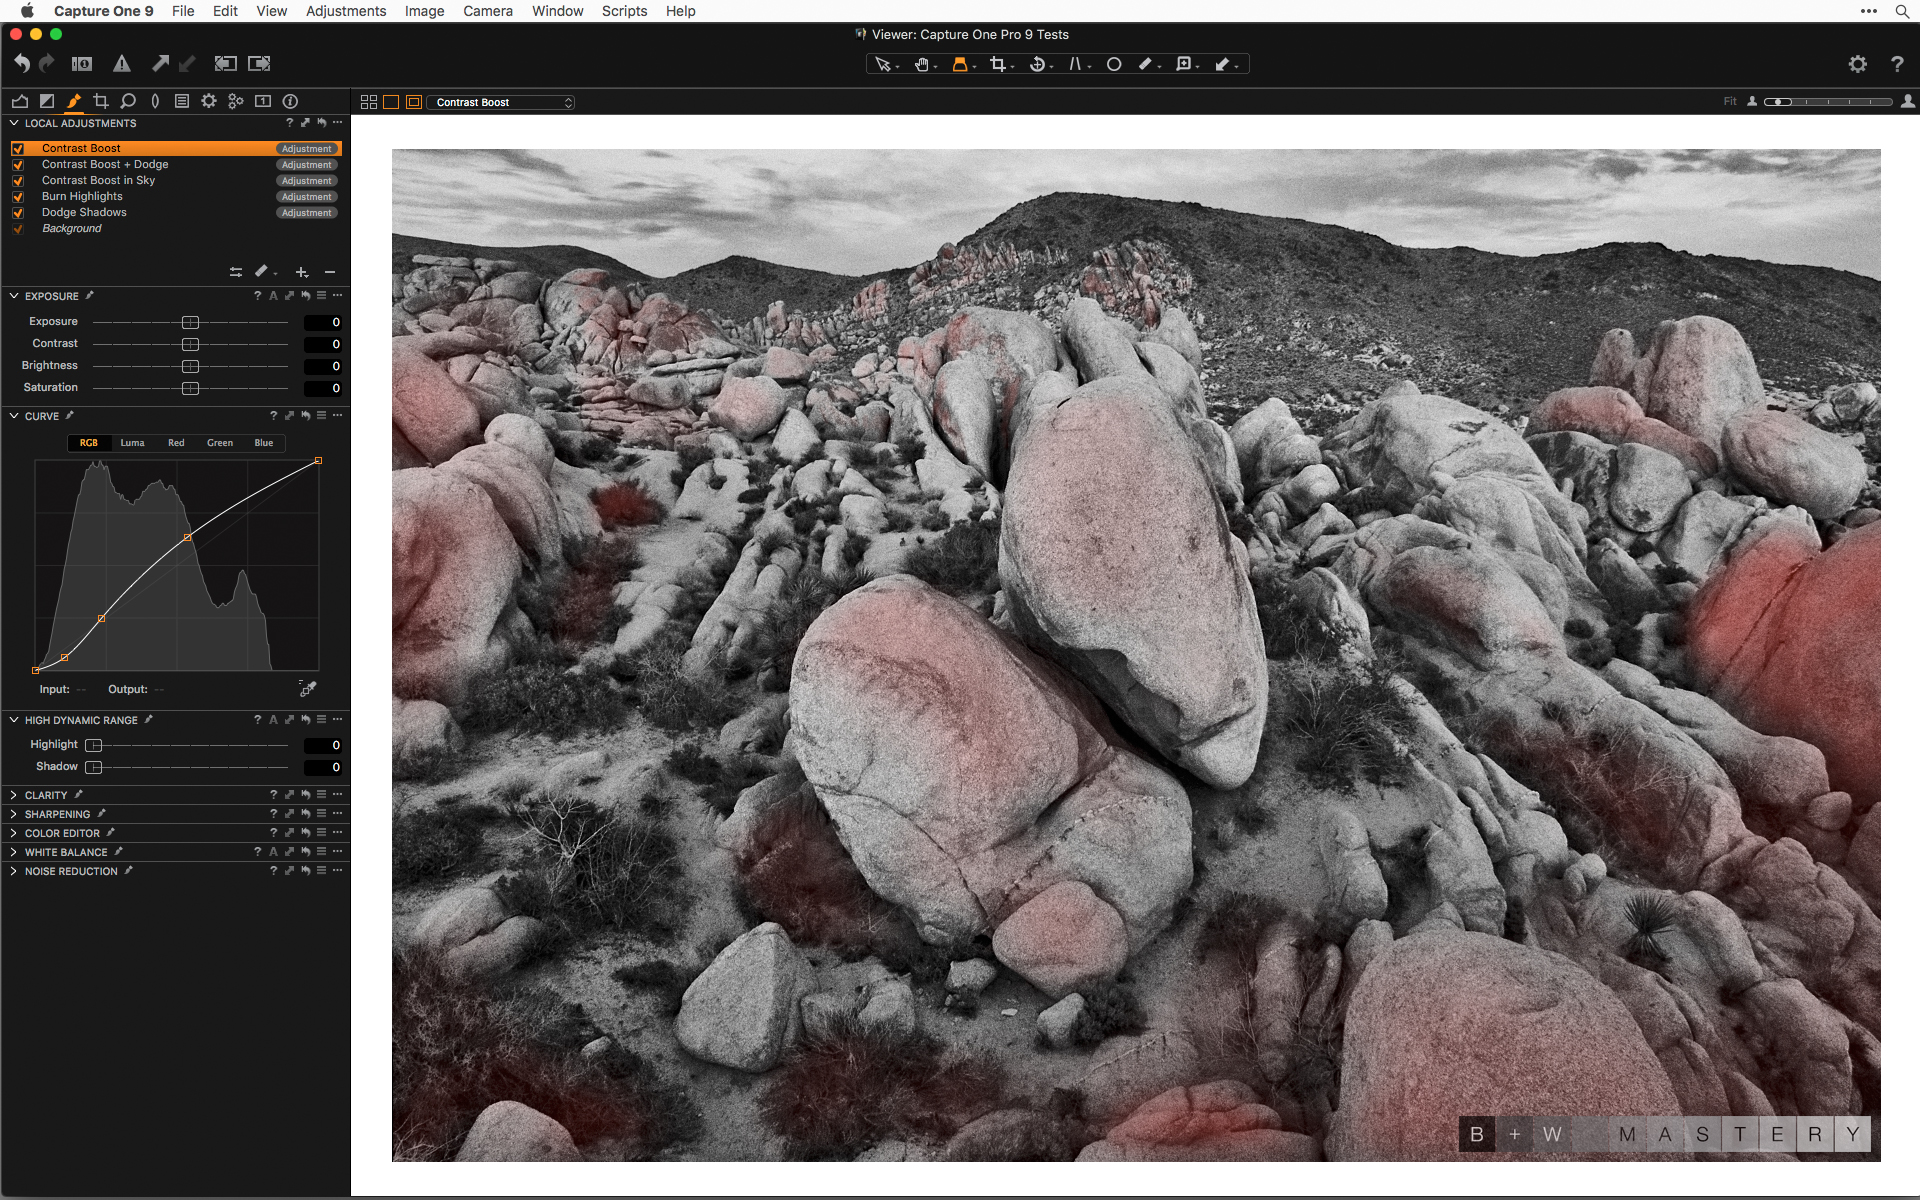
Task: Uncheck the Contrast Boost layer checkbox
Action: click(x=18, y=149)
